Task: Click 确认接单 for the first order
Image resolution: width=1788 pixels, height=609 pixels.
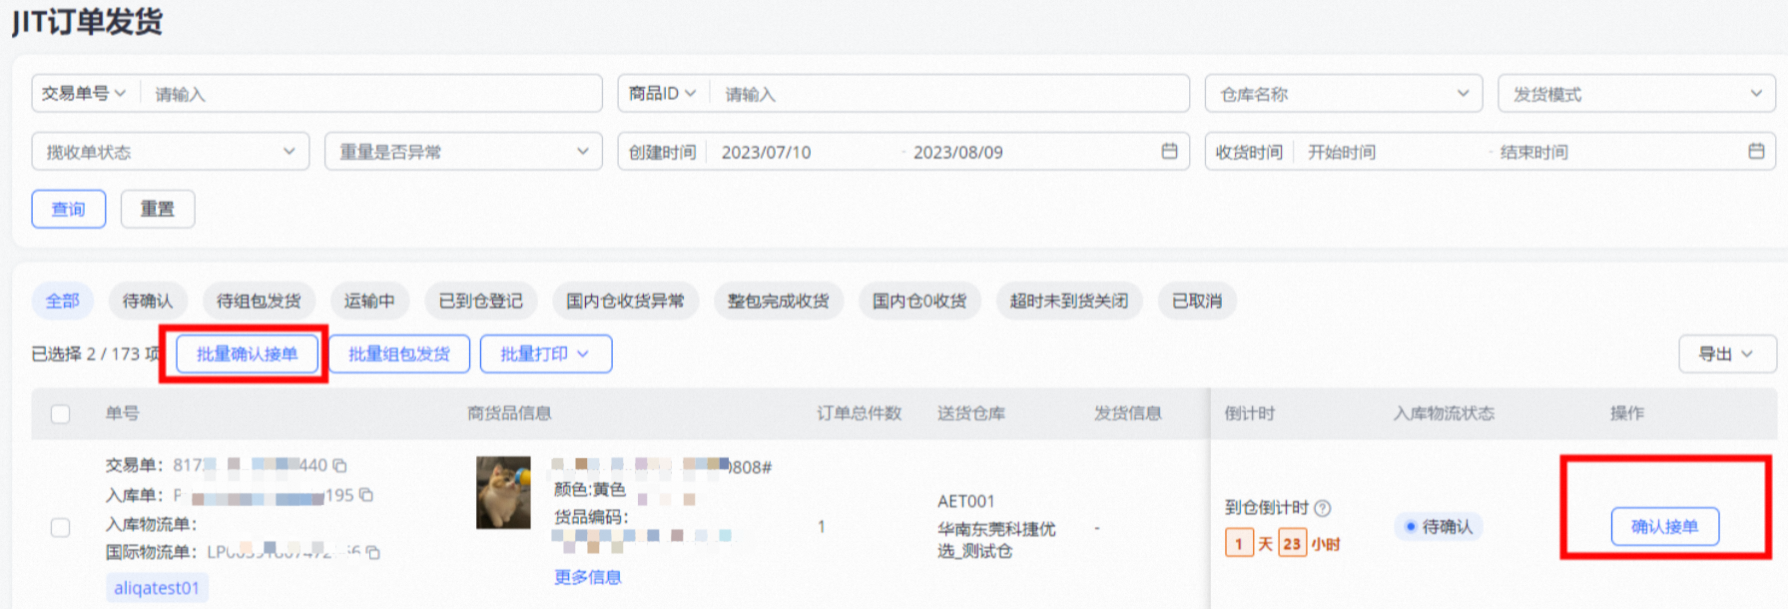Action: (1664, 527)
